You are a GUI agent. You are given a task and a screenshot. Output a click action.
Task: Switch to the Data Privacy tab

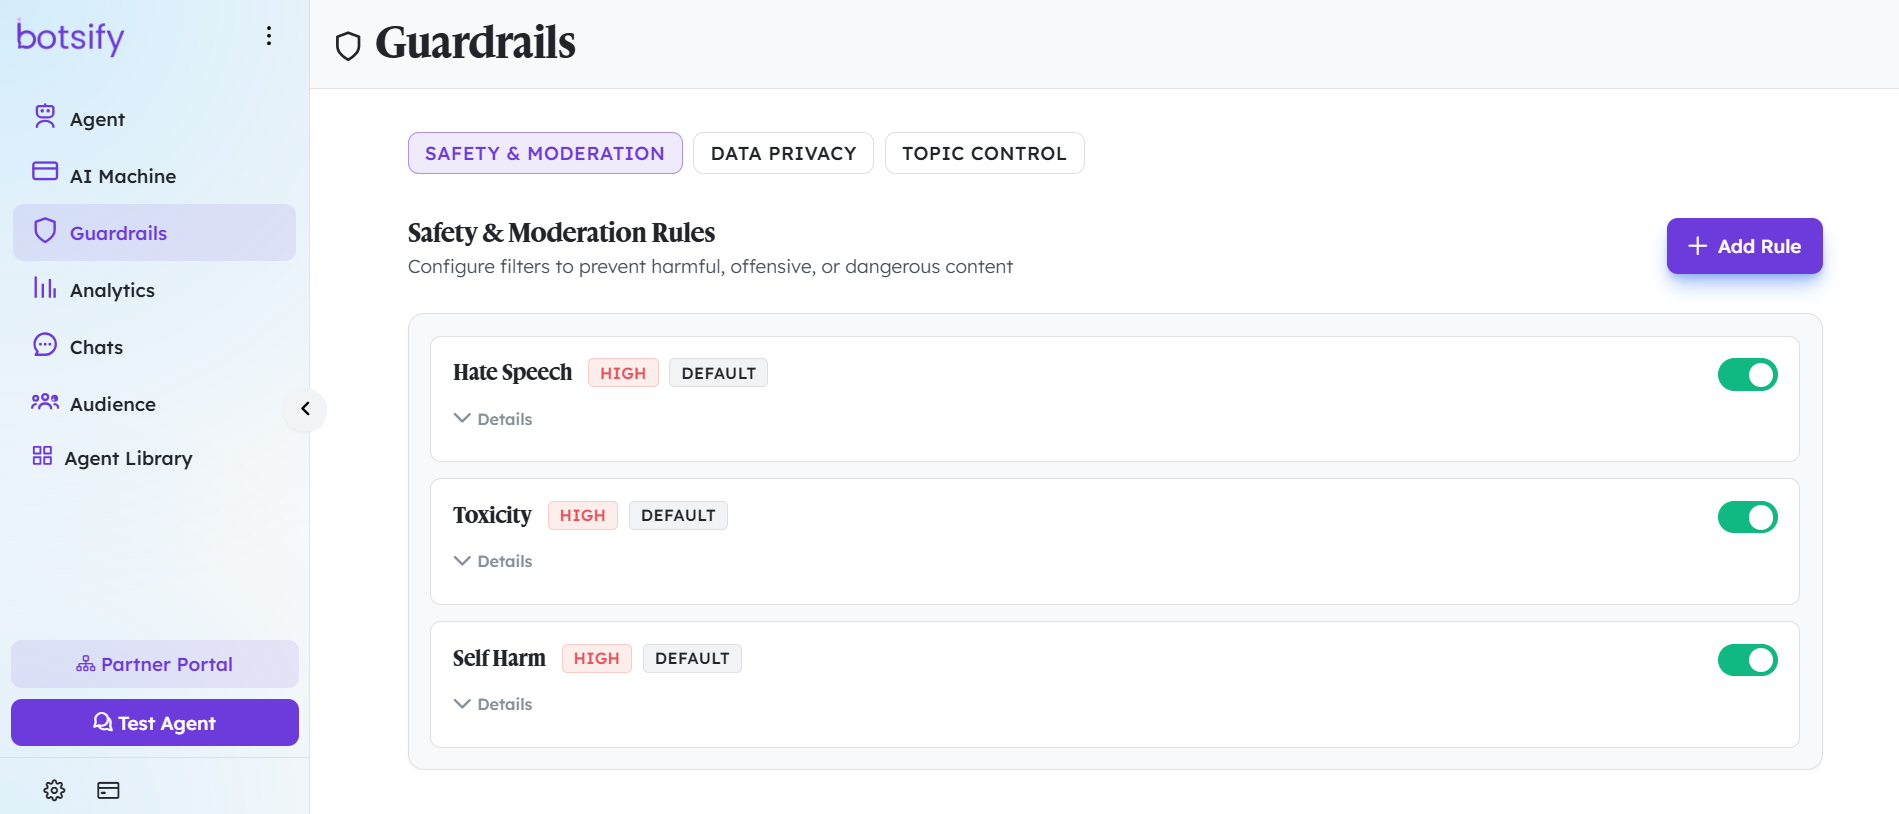(x=783, y=153)
